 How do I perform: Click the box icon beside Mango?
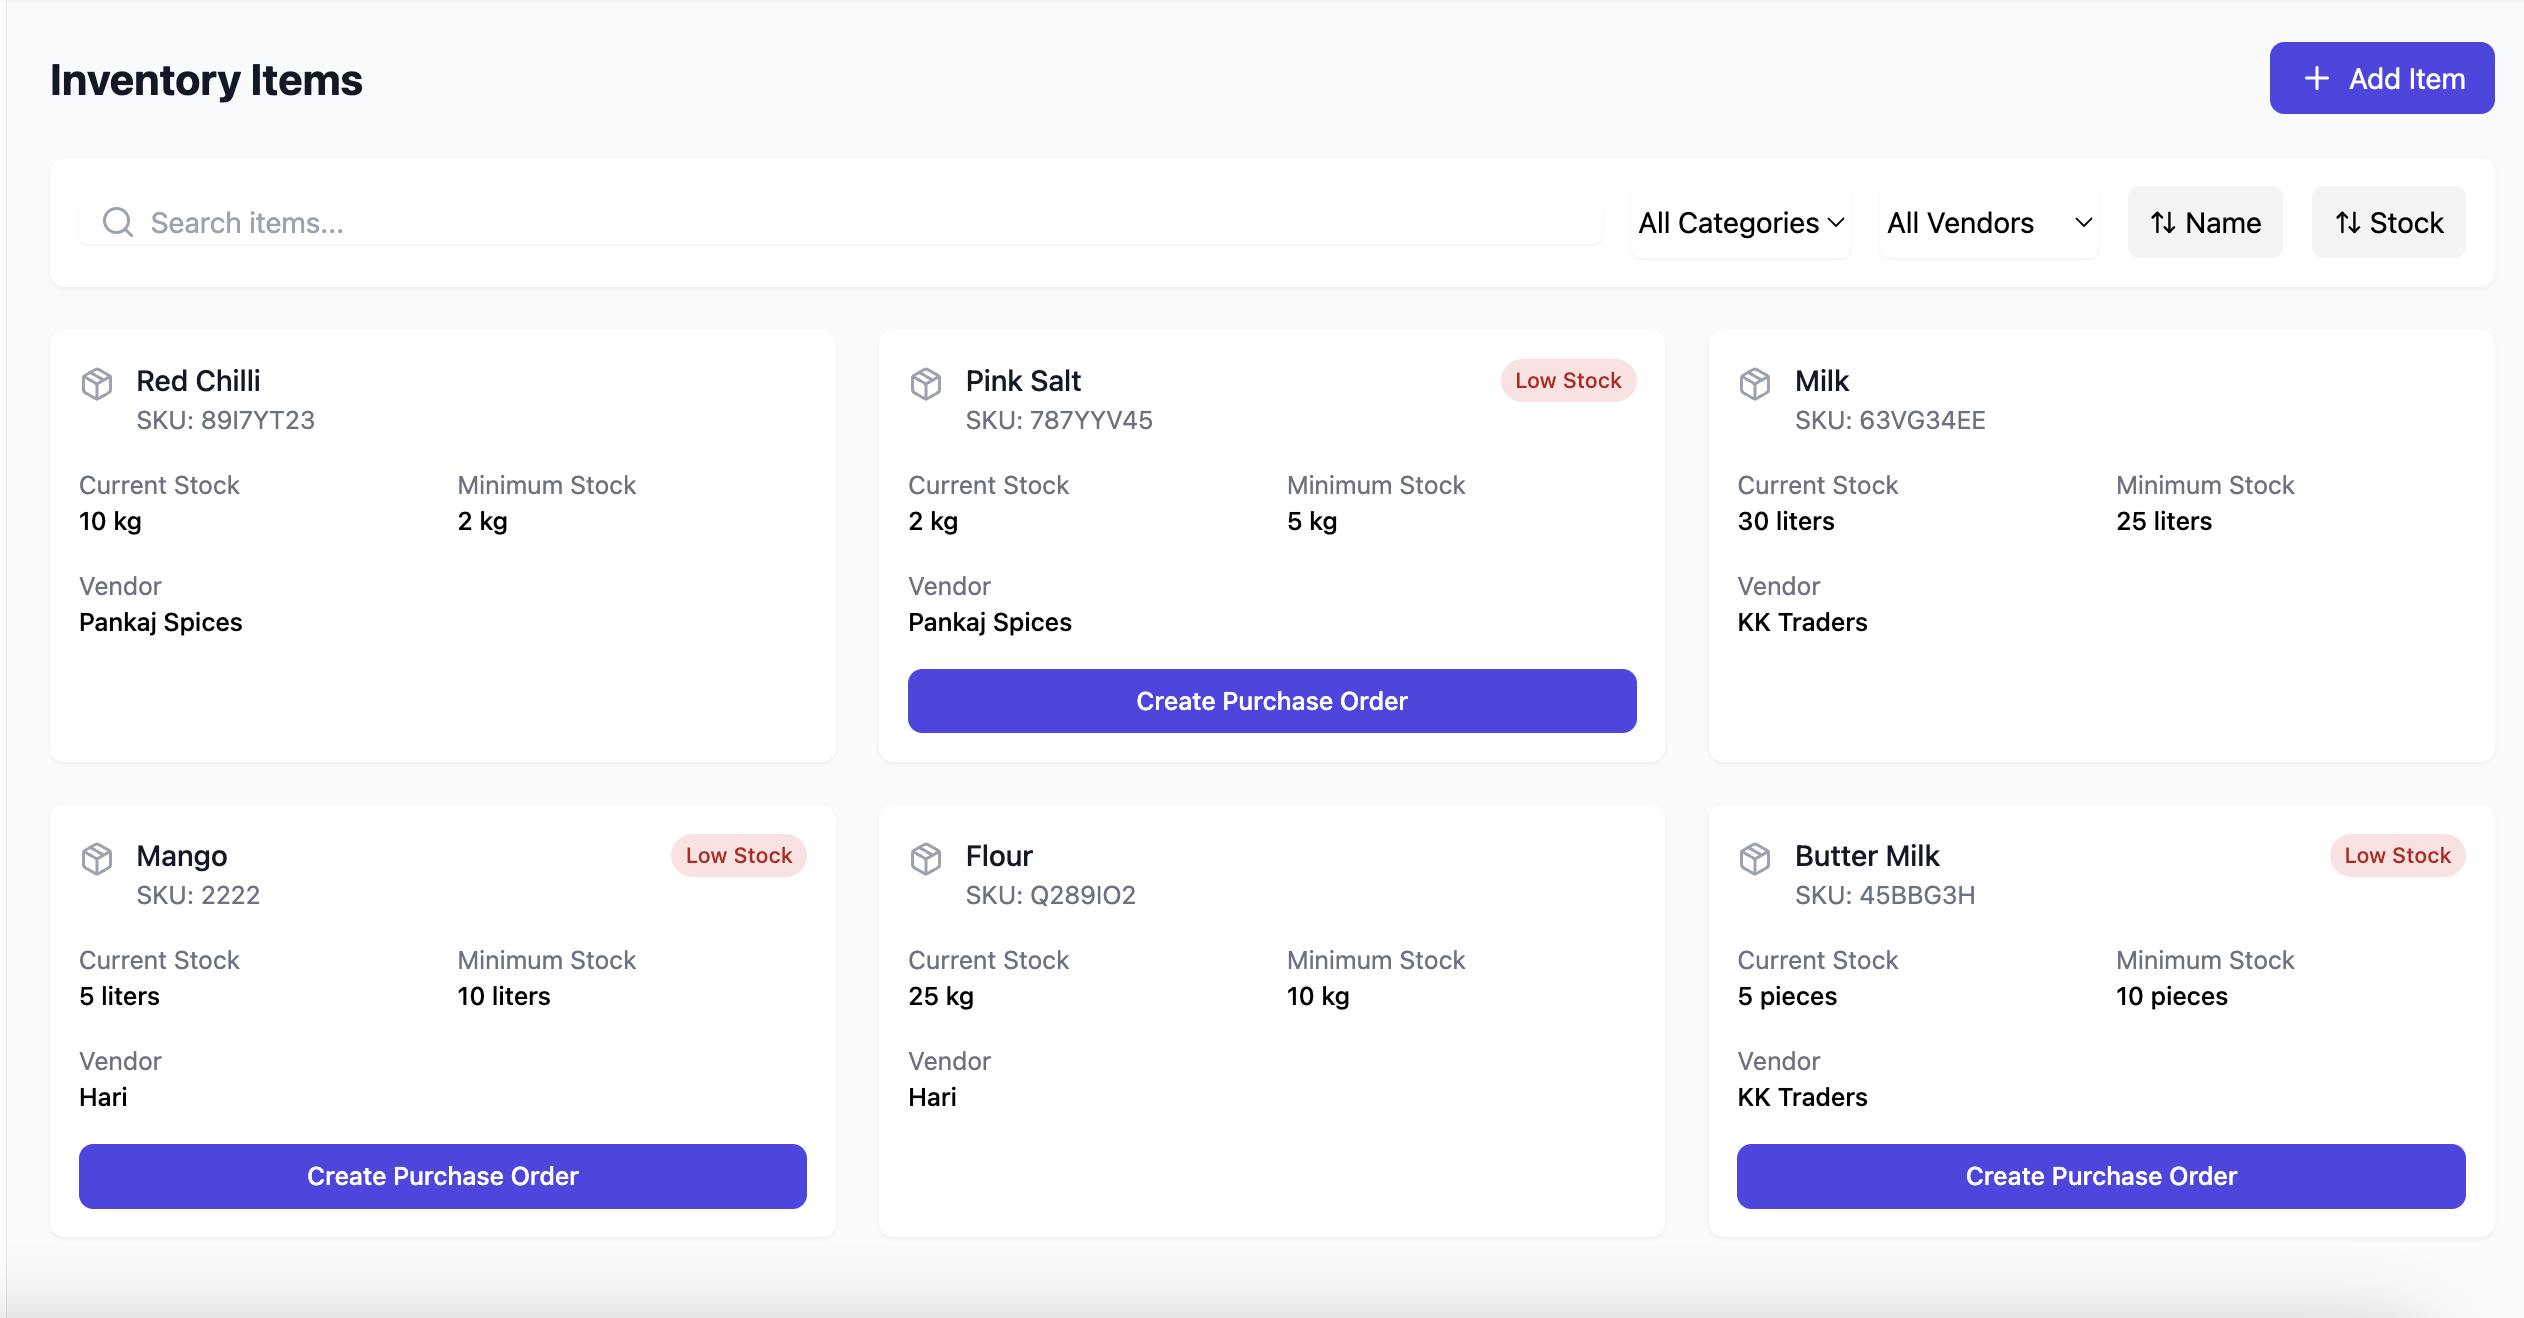point(97,859)
